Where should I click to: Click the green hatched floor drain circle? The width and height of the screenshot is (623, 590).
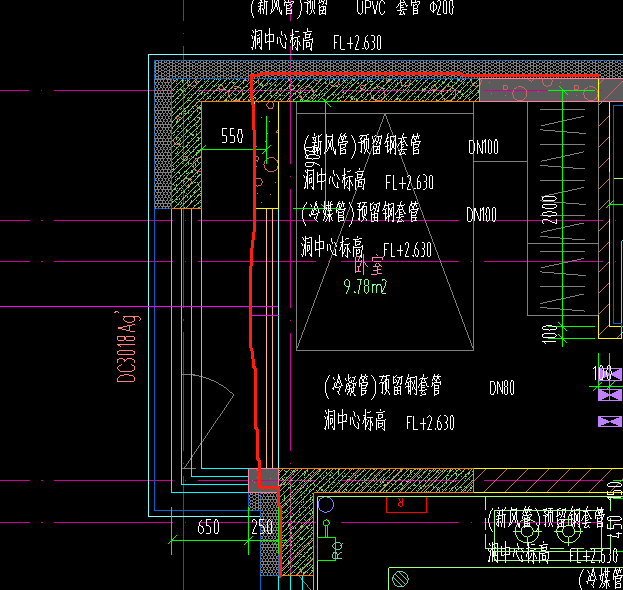coord(400,579)
